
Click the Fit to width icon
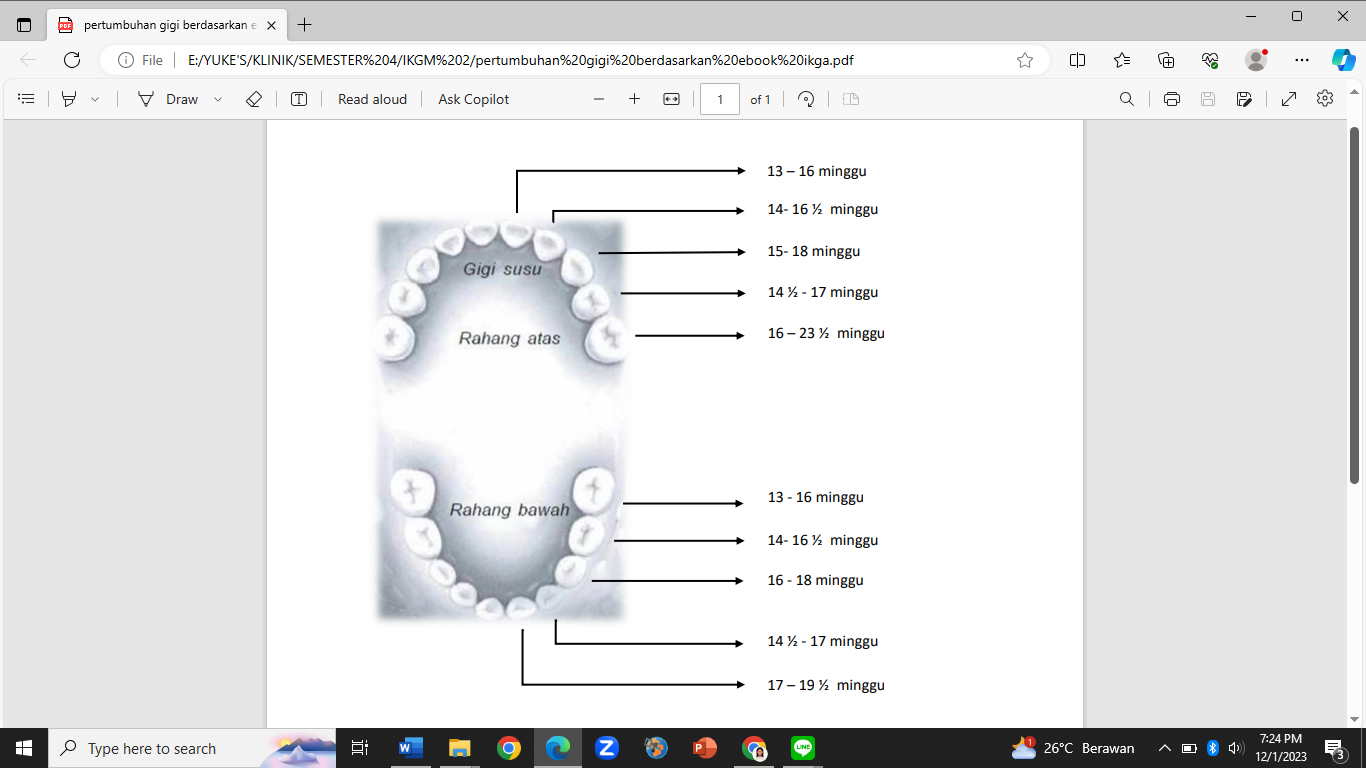click(x=671, y=99)
